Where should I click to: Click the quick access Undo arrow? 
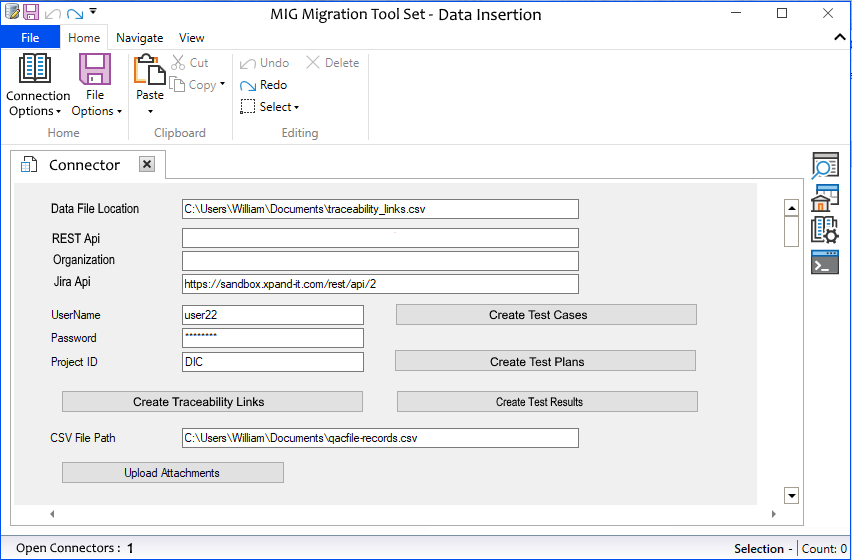53,13
